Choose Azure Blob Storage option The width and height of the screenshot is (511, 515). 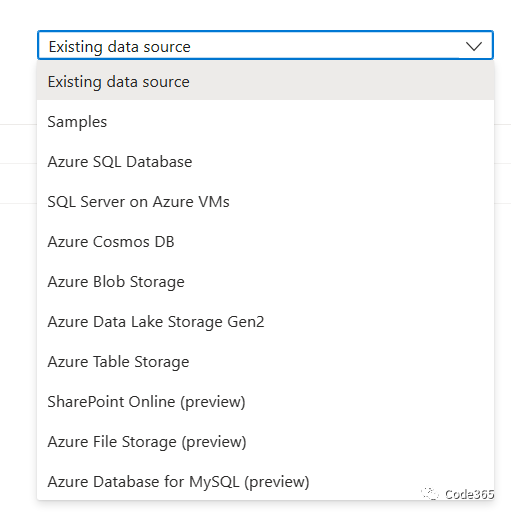tap(265, 282)
